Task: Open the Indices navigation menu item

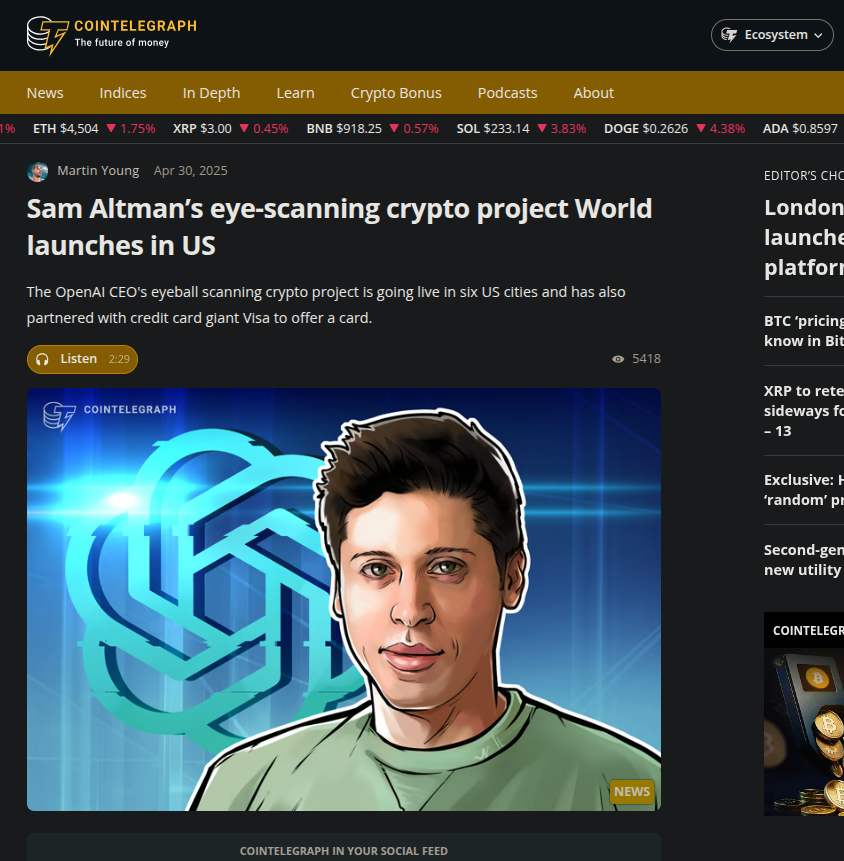Action: 123,93
